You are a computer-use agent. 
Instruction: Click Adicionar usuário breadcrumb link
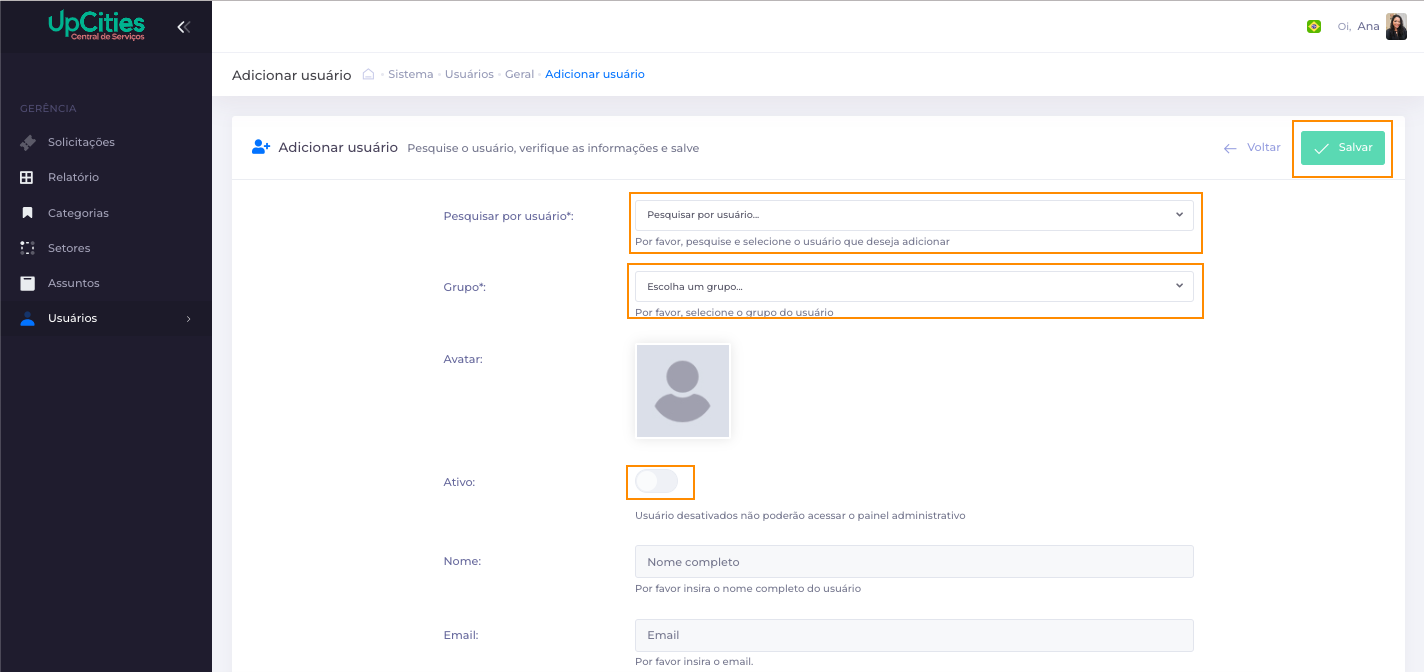[595, 74]
